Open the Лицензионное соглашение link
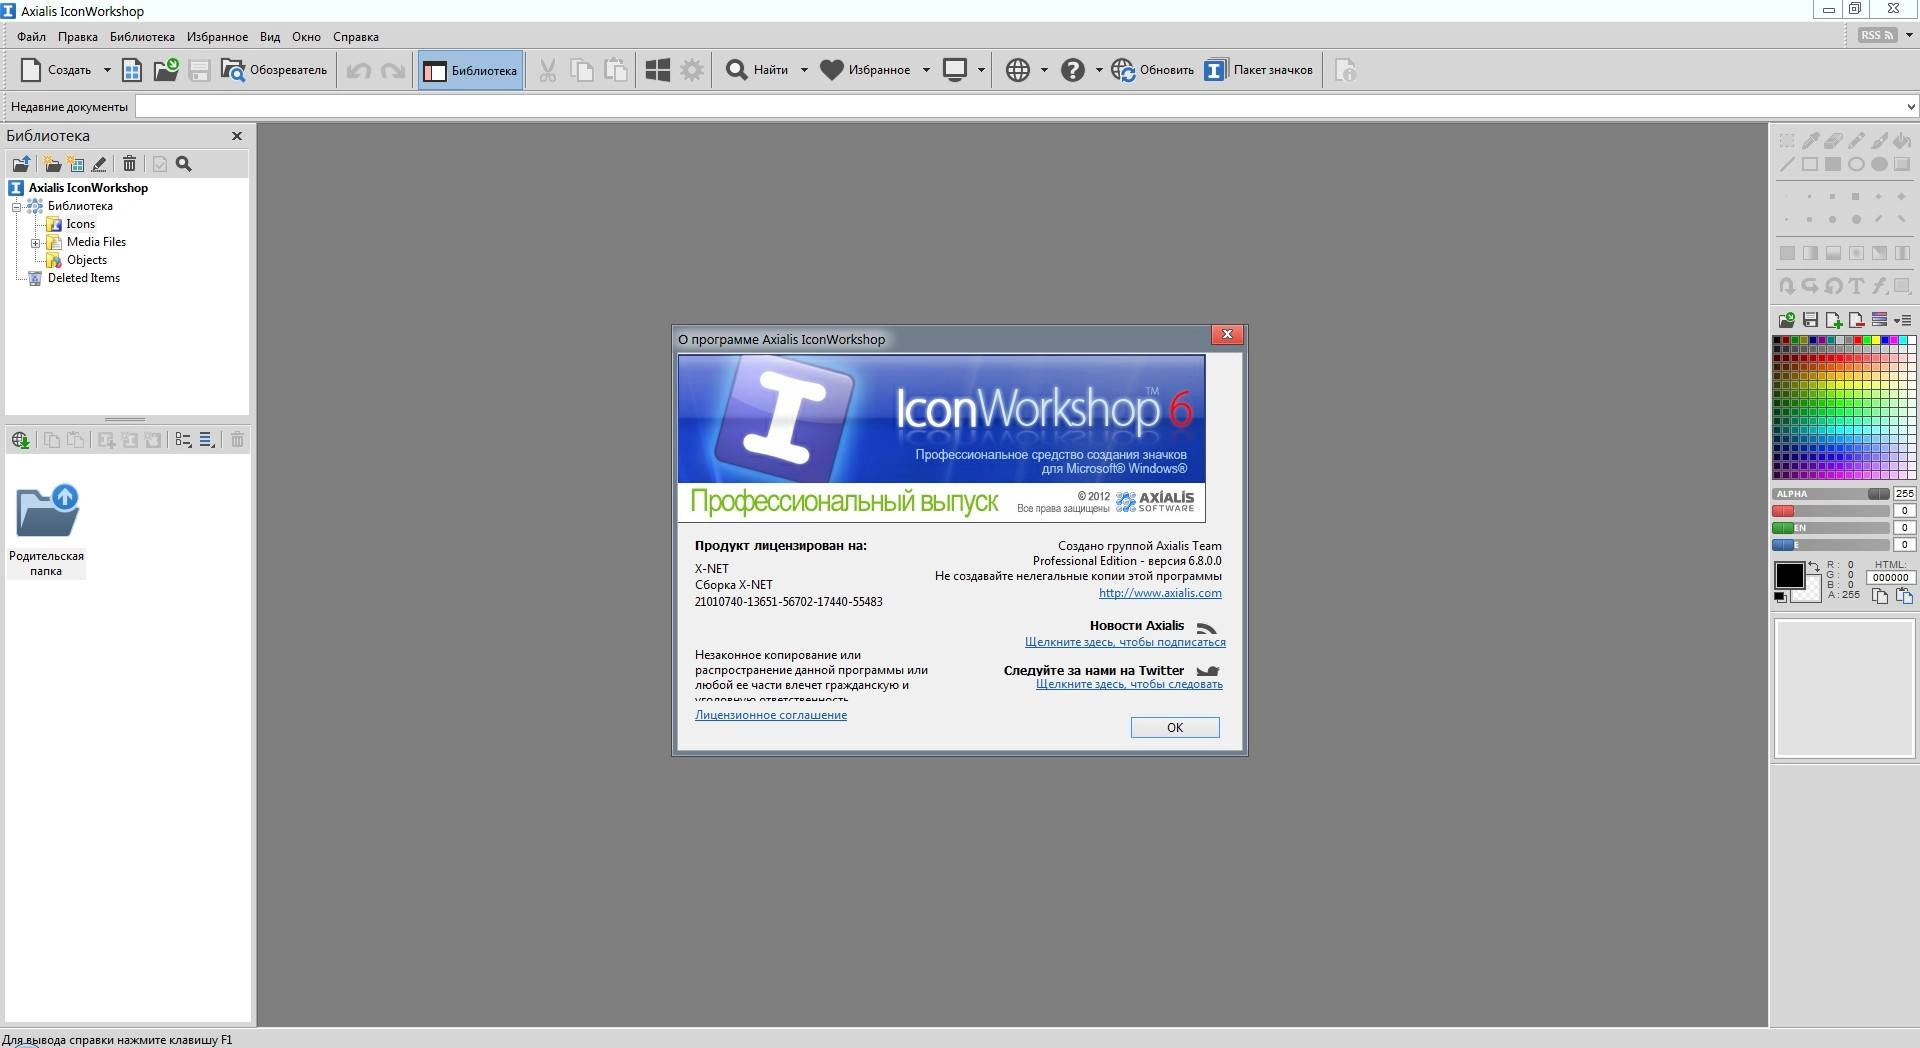This screenshot has height=1048, width=1920. 771,715
